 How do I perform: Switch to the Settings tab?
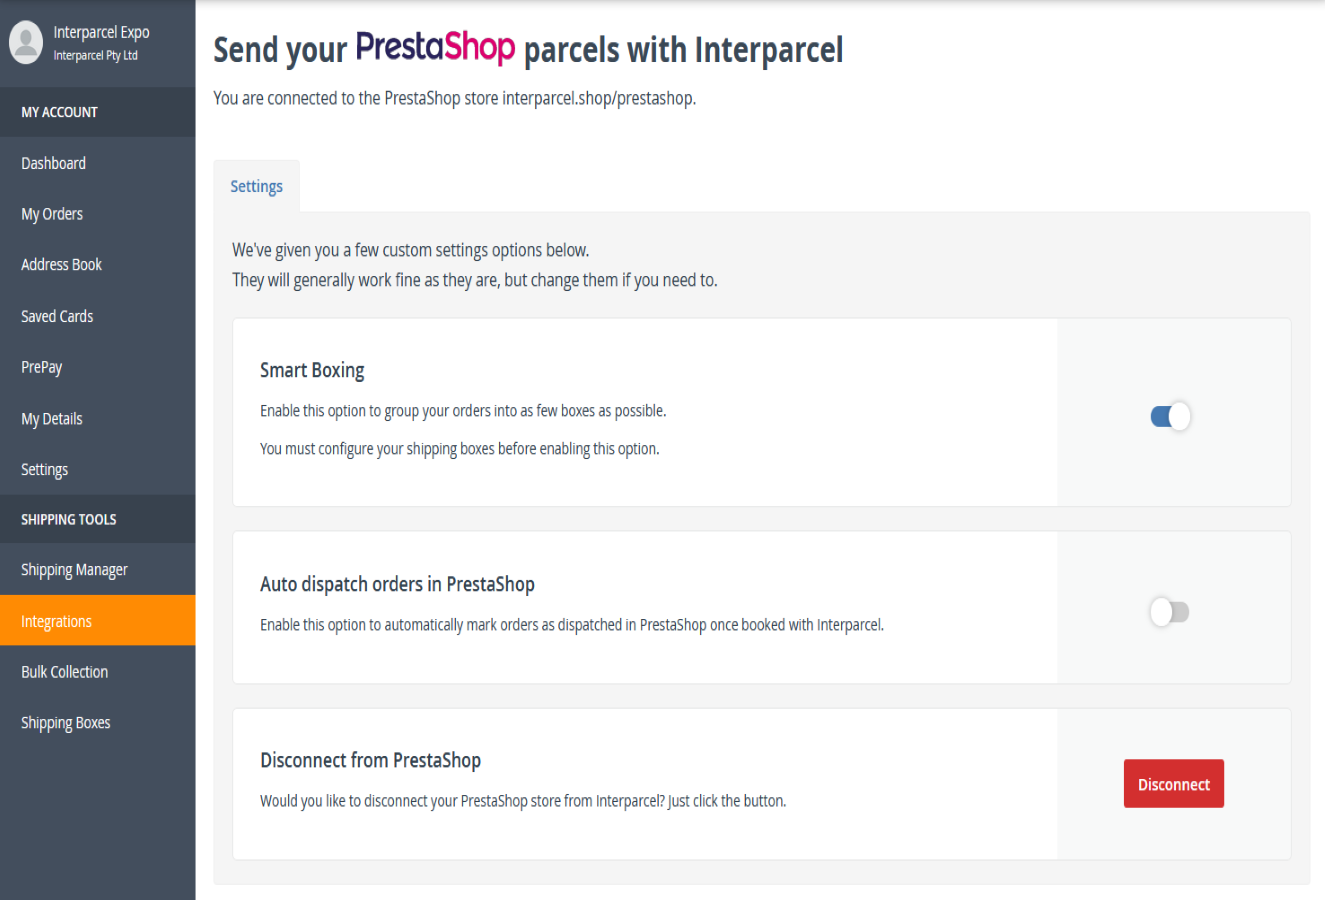256,186
